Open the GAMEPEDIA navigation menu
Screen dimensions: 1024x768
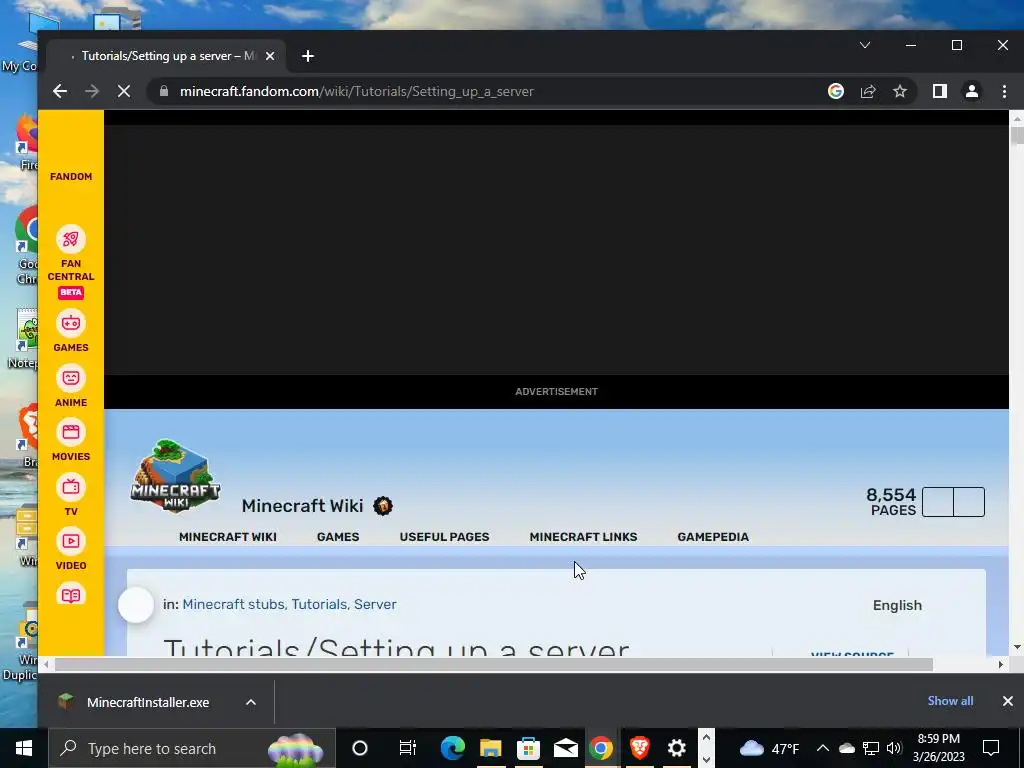click(x=713, y=537)
